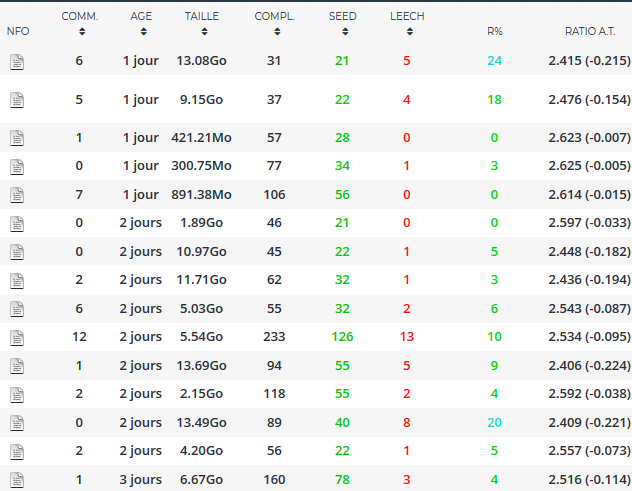Screen dimensions: 632x491
Task: Open NFO icon for 13.69Go row
Action: pyautogui.click(x=17, y=366)
